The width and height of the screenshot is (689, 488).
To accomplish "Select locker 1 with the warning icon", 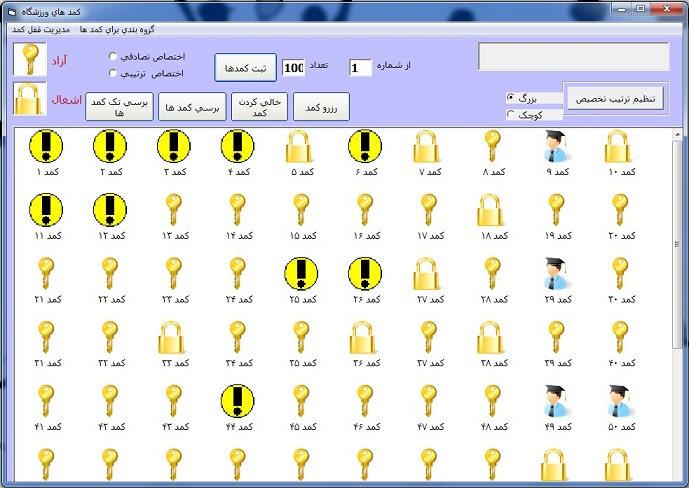I will coord(46,146).
